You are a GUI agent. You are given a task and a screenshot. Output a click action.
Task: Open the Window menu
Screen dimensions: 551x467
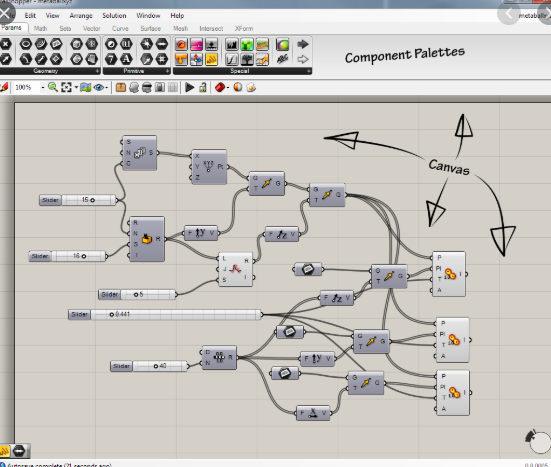pyautogui.click(x=148, y=15)
